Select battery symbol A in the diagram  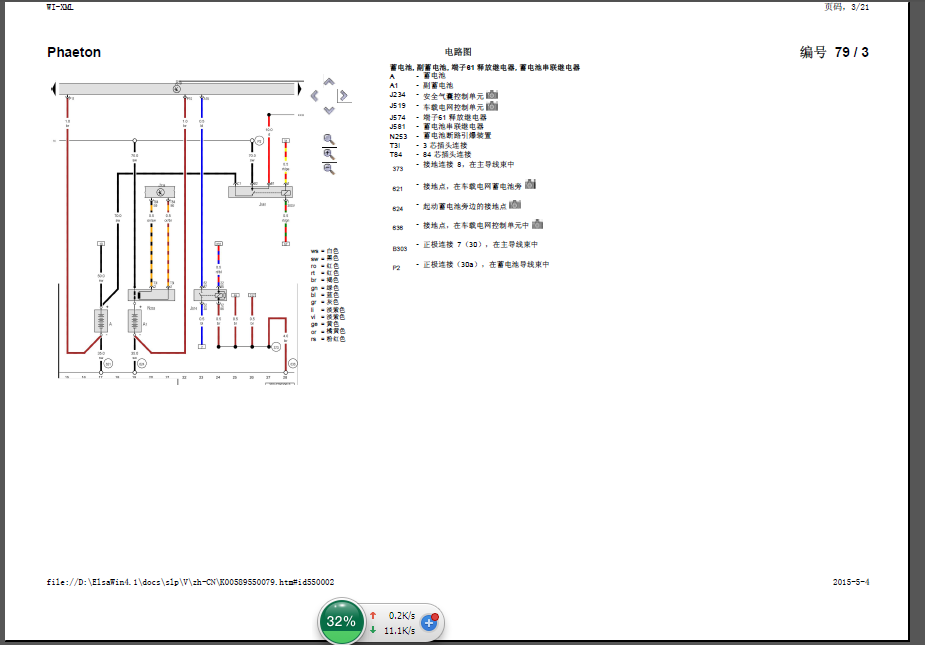101,321
